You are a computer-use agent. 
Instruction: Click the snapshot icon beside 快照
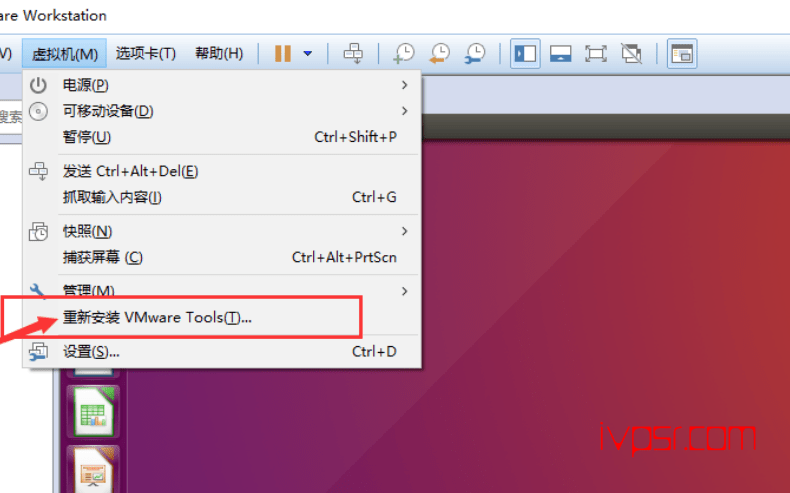coord(38,231)
